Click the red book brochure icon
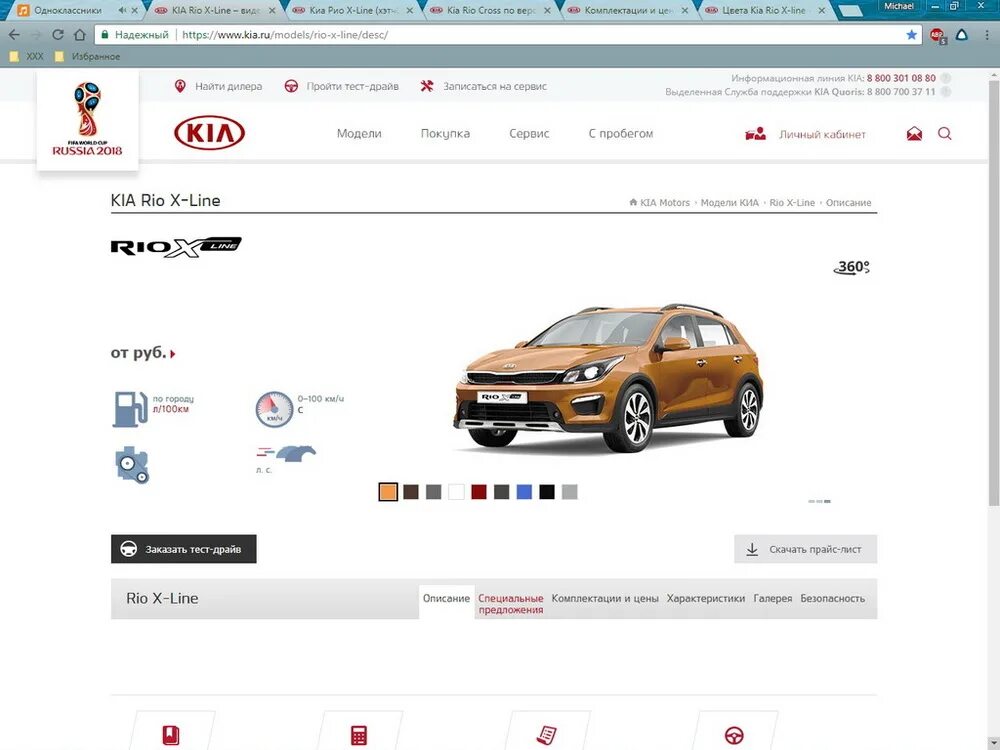The height and width of the screenshot is (750, 1000). pyautogui.click(x=171, y=735)
